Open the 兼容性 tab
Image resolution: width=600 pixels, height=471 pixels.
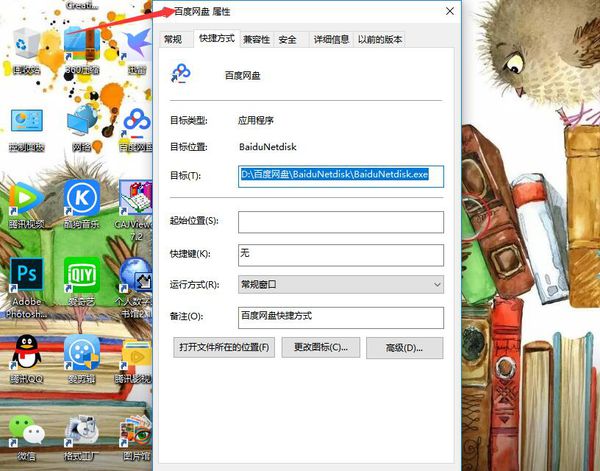[x=256, y=39]
